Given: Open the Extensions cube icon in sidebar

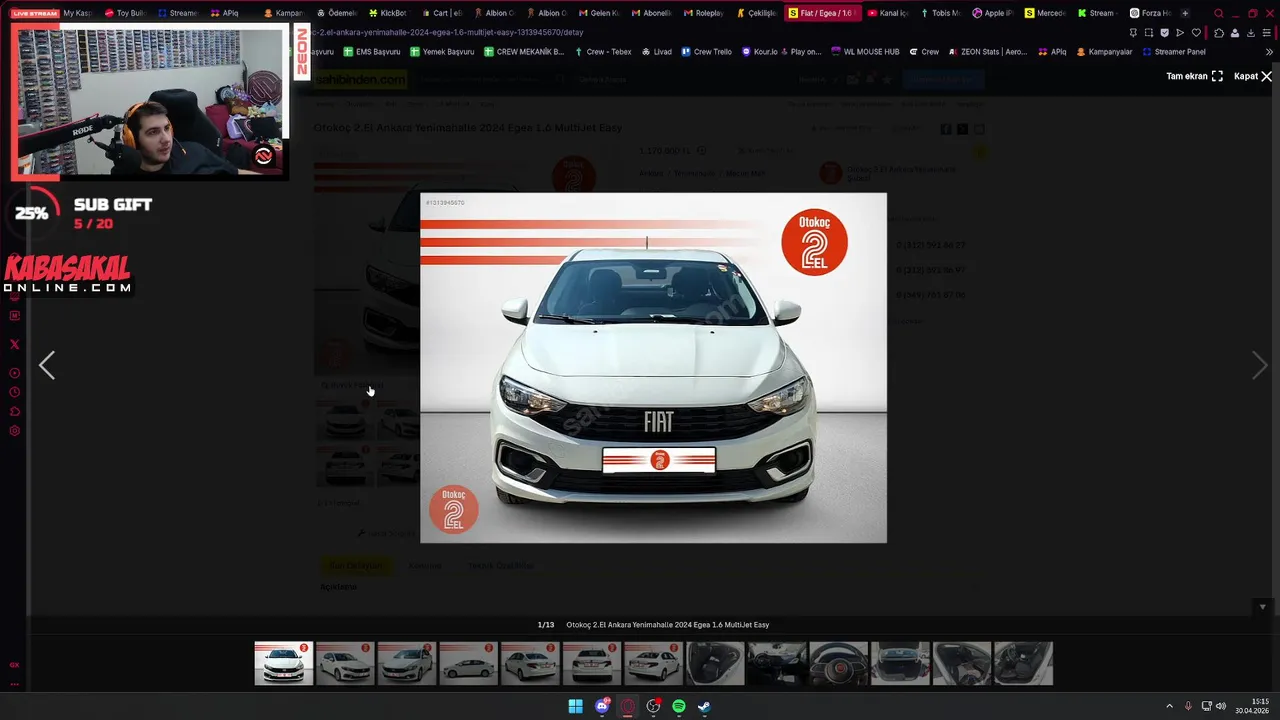Looking at the screenshot, I should [x=14, y=411].
